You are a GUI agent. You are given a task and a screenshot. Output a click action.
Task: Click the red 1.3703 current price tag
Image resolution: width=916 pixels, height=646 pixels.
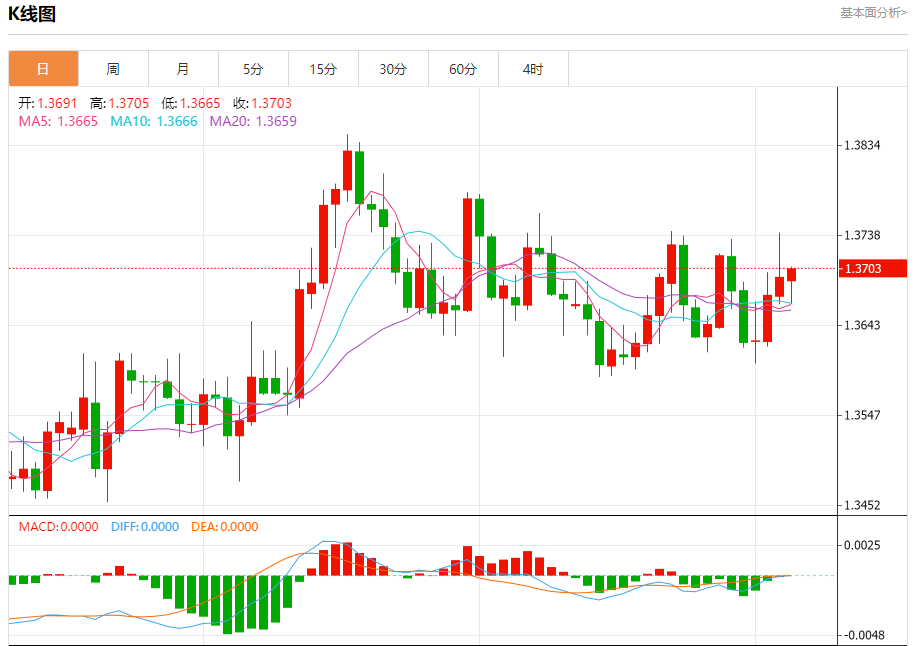873,269
